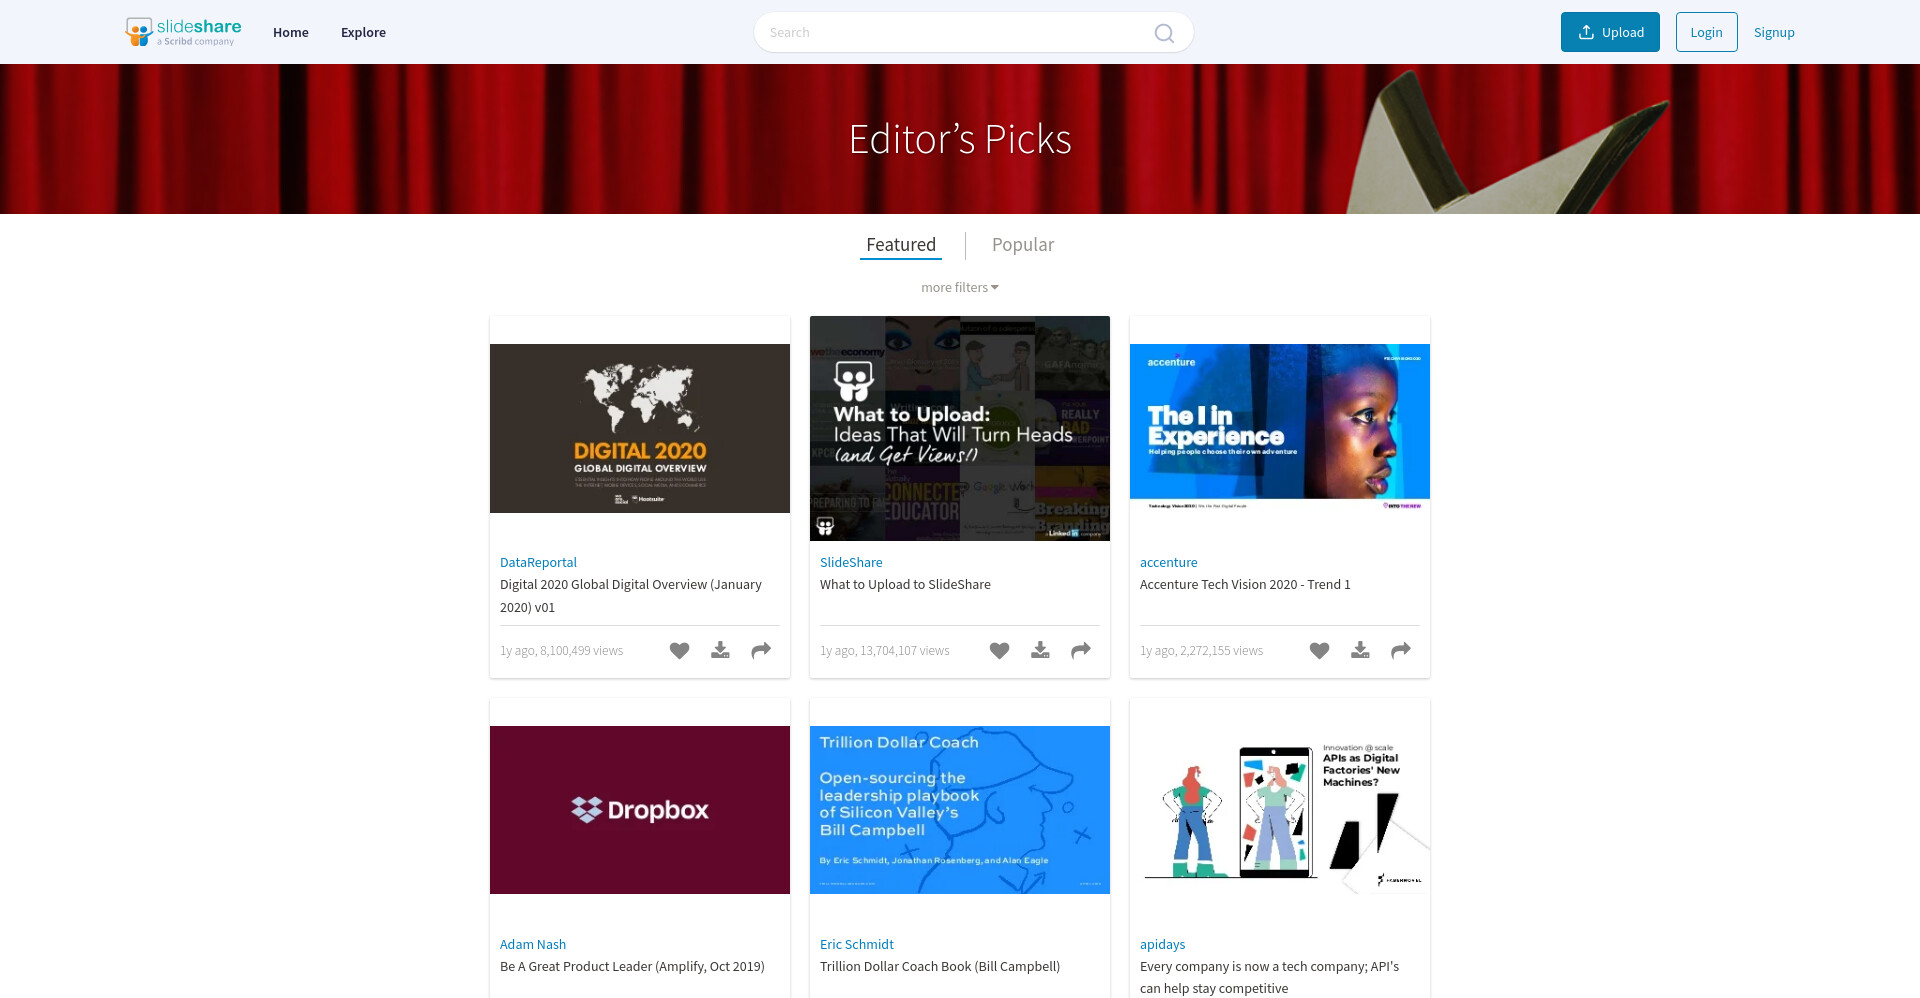The image size is (1920, 998).
Task: Like the Accenture Tech Vision 2020 deck
Action: (1319, 650)
